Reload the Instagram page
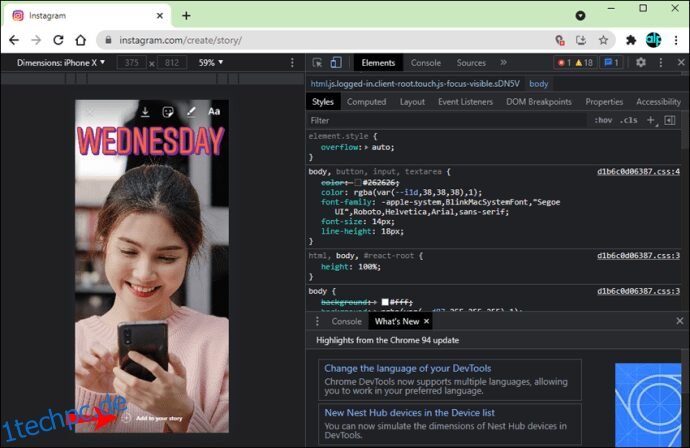The width and height of the screenshot is (690, 448). click(x=58, y=40)
